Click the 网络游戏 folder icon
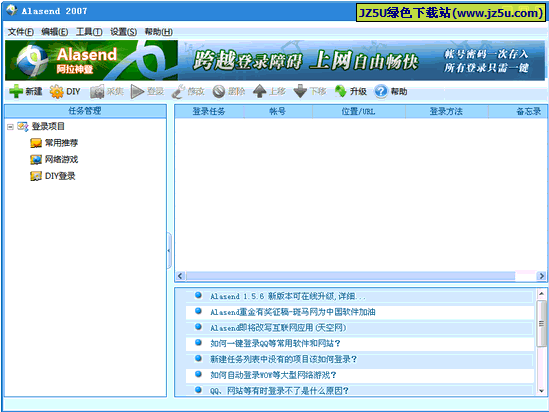This screenshot has width=549, height=412. [x=36, y=159]
